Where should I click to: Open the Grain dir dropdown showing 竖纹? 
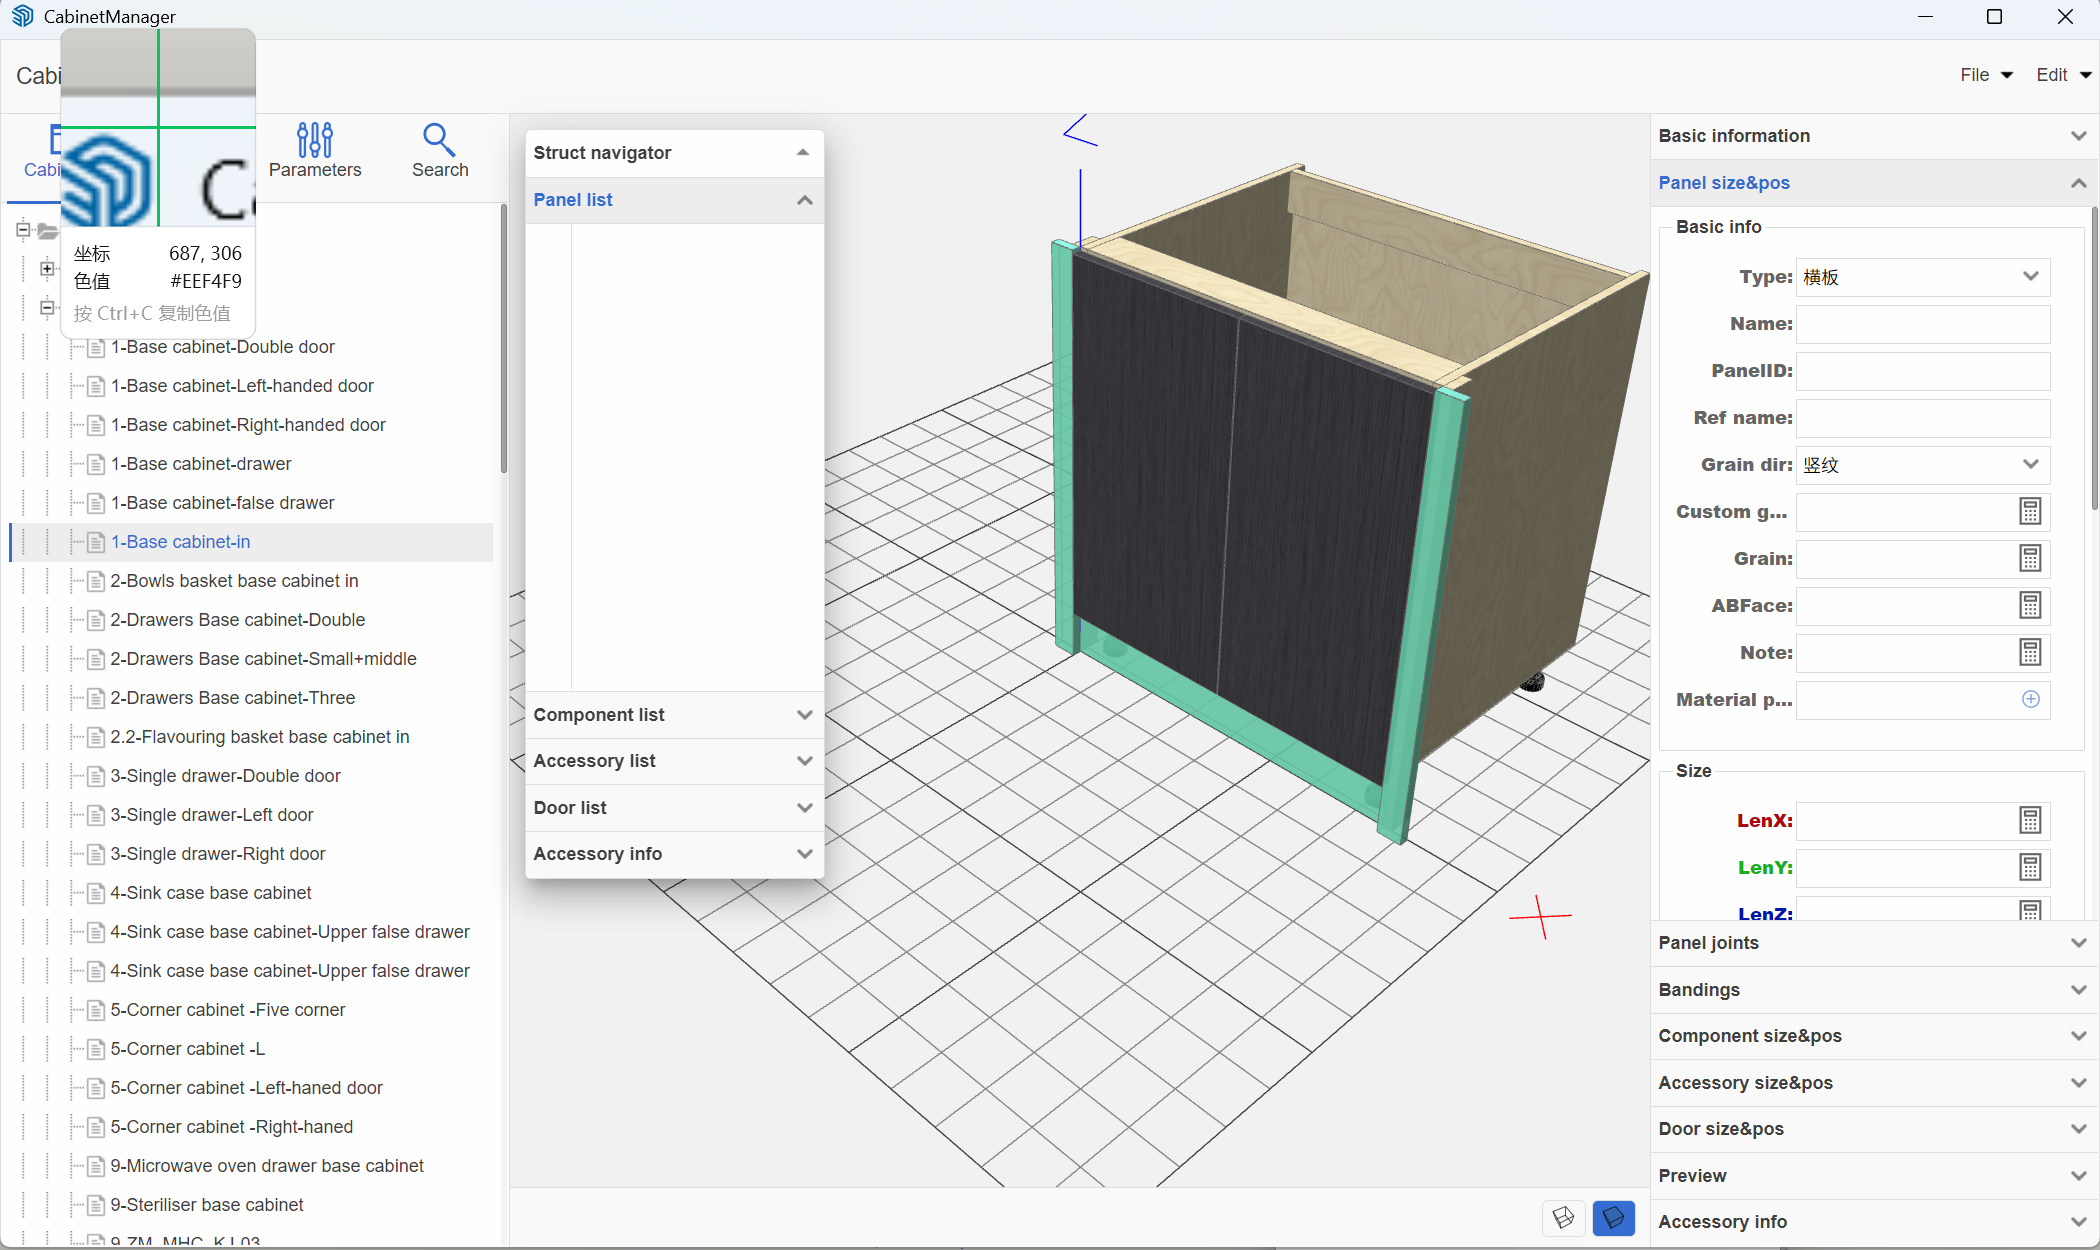[2030, 465]
